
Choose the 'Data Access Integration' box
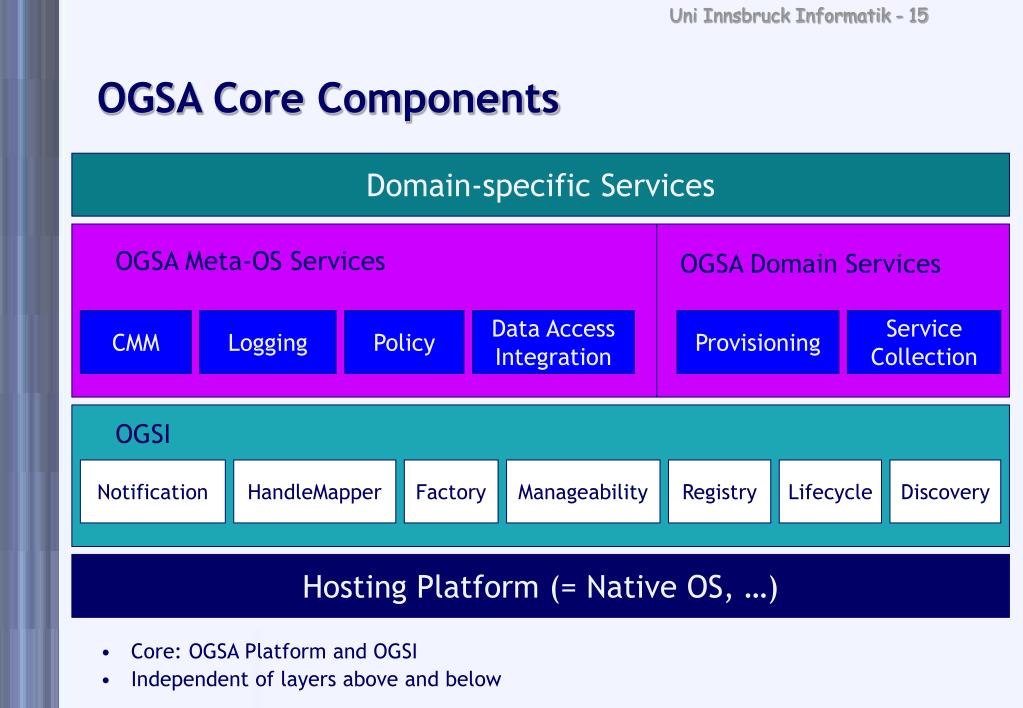point(553,342)
